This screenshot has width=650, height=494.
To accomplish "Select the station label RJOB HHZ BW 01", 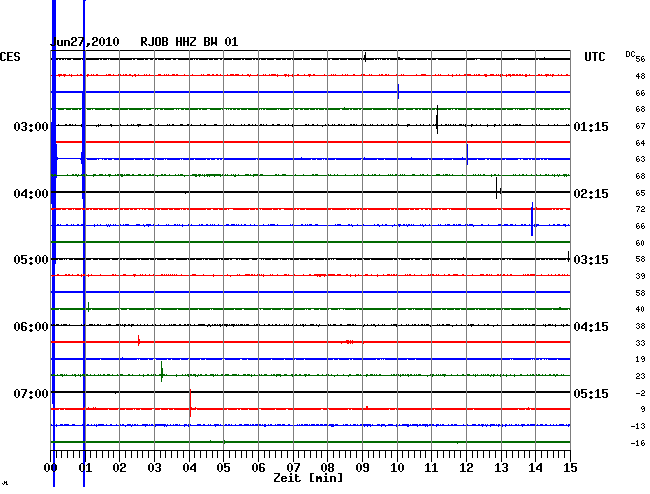I will [x=189, y=42].
